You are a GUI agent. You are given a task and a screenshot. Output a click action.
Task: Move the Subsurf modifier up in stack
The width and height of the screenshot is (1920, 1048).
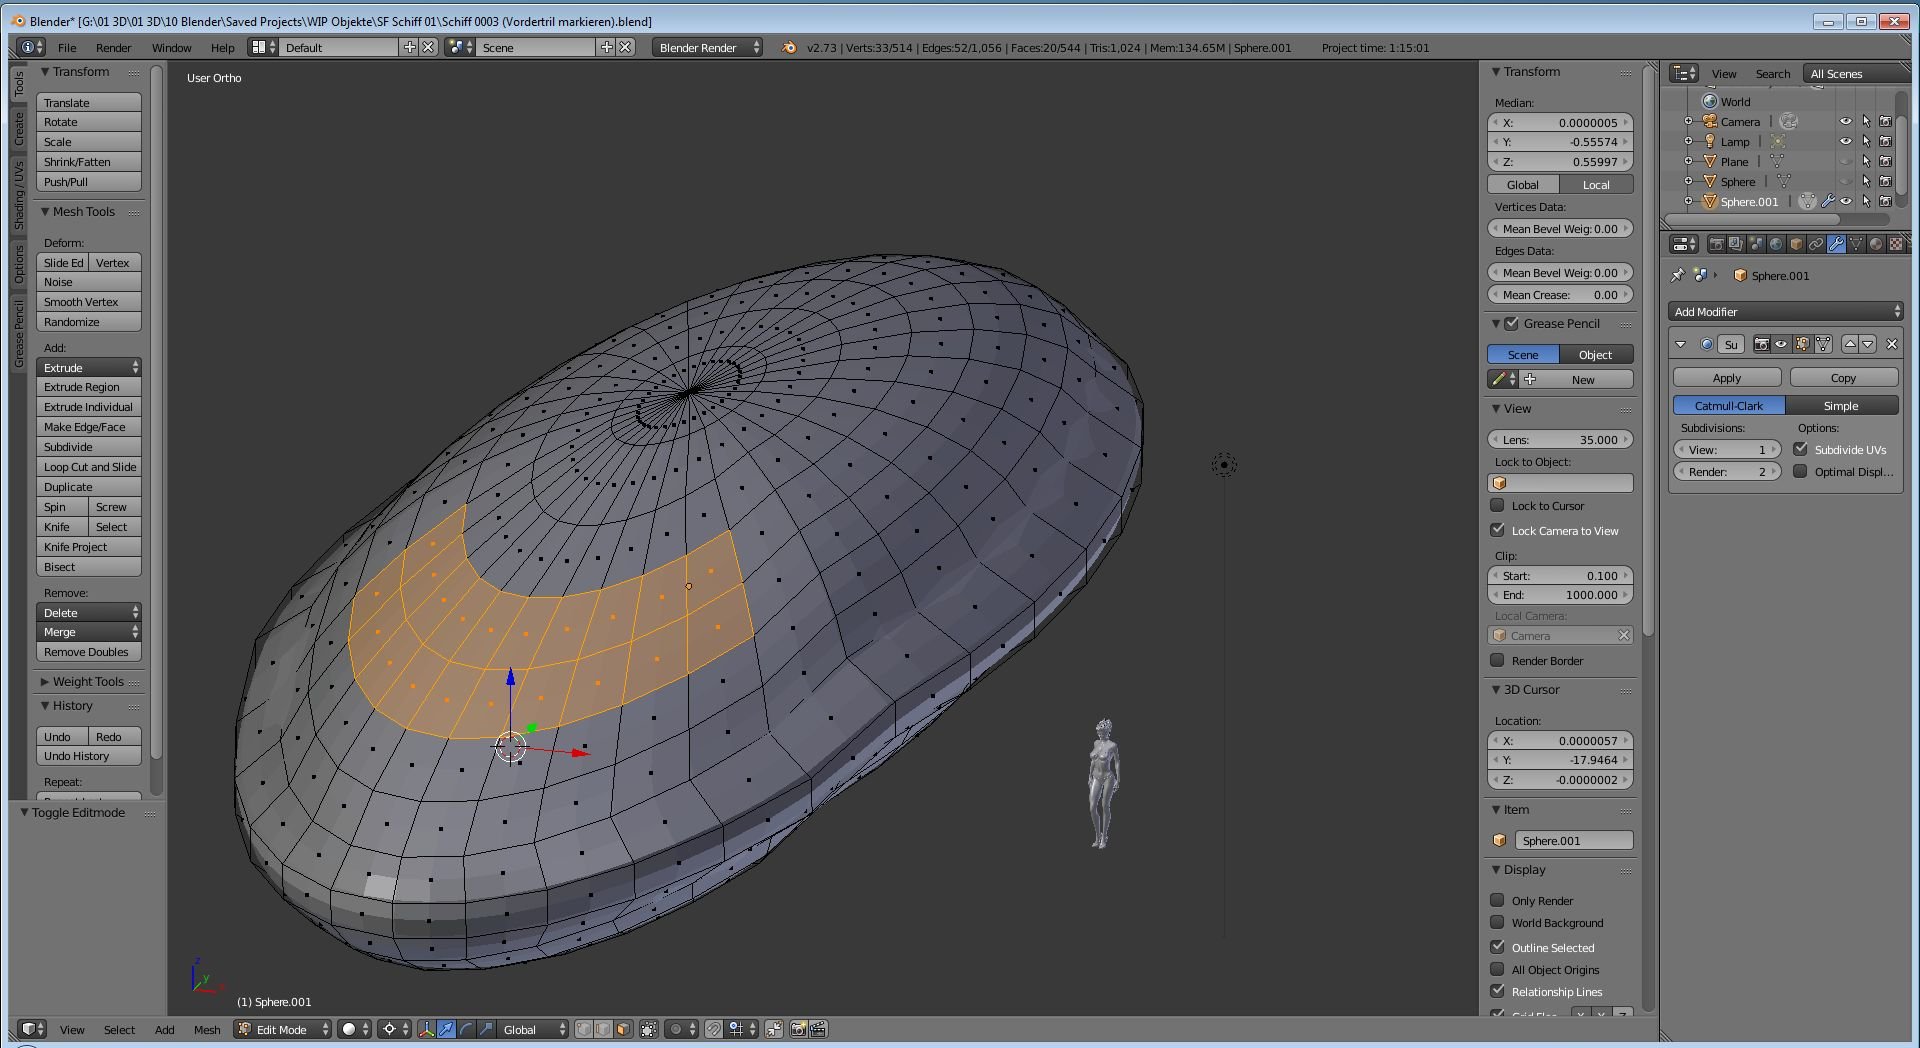click(x=1850, y=344)
